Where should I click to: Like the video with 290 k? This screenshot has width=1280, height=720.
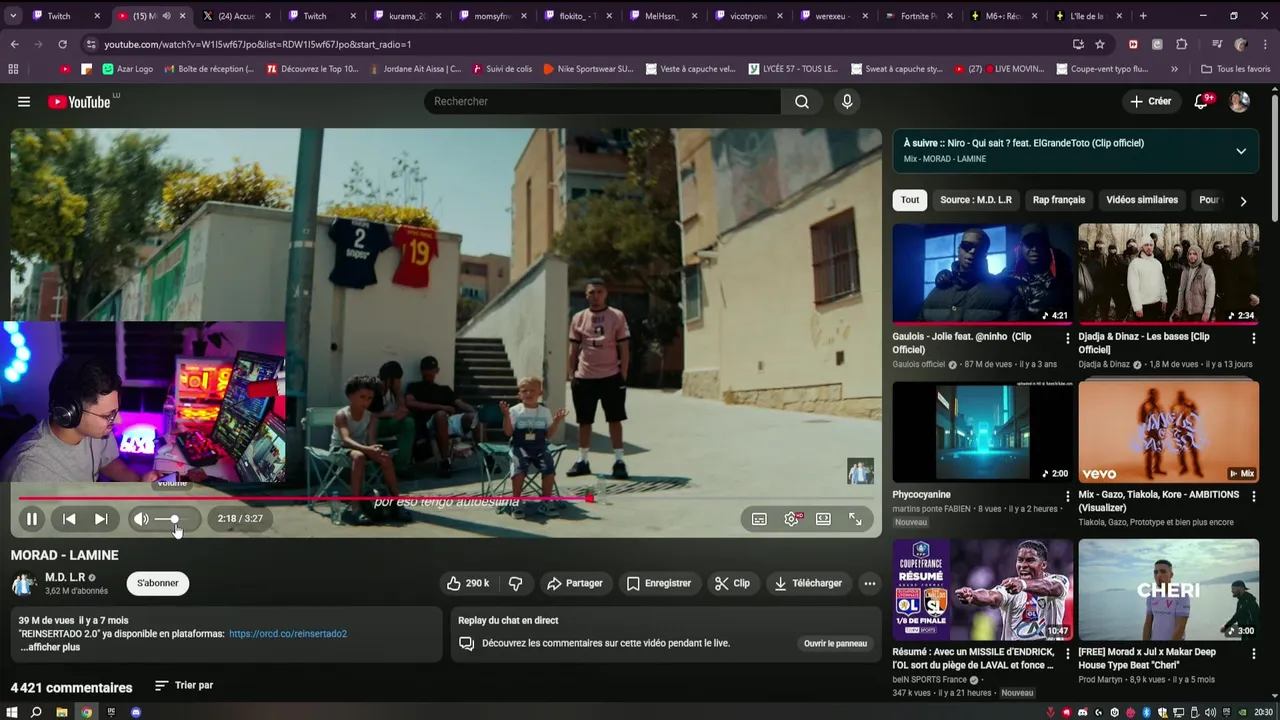tap(468, 583)
